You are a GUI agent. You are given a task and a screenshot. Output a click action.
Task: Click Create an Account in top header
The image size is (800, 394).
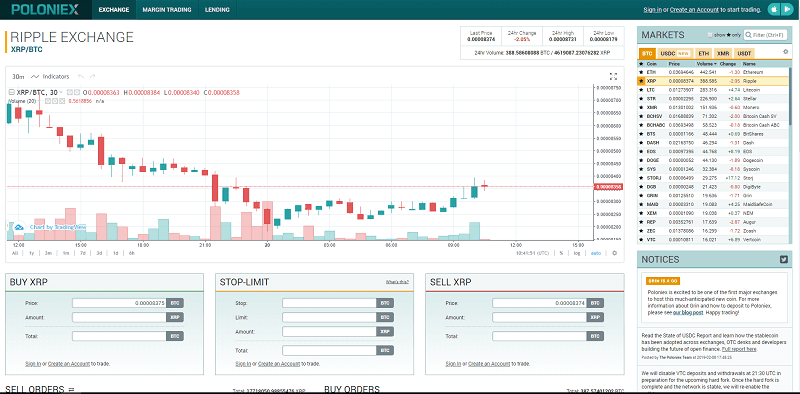(694, 10)
